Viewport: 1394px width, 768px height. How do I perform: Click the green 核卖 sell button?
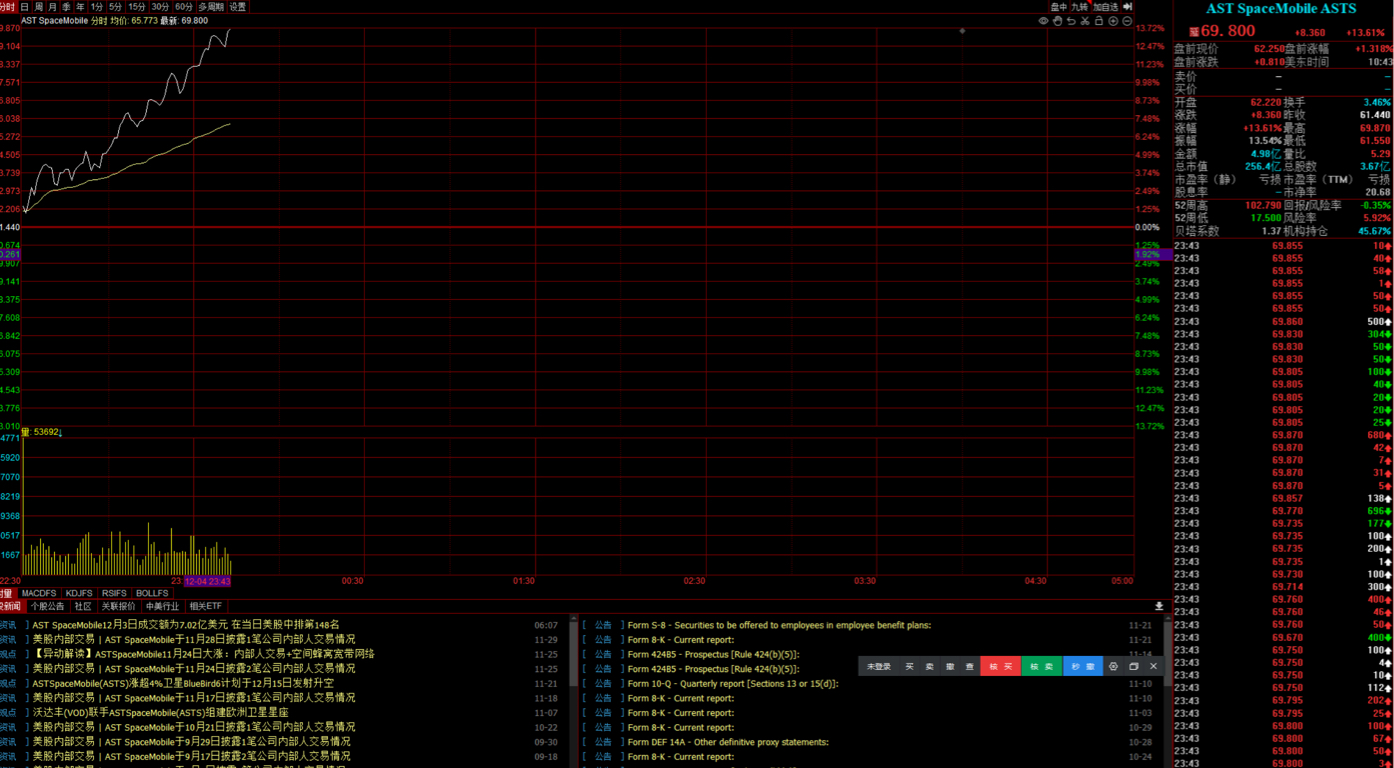(1041, 666)
